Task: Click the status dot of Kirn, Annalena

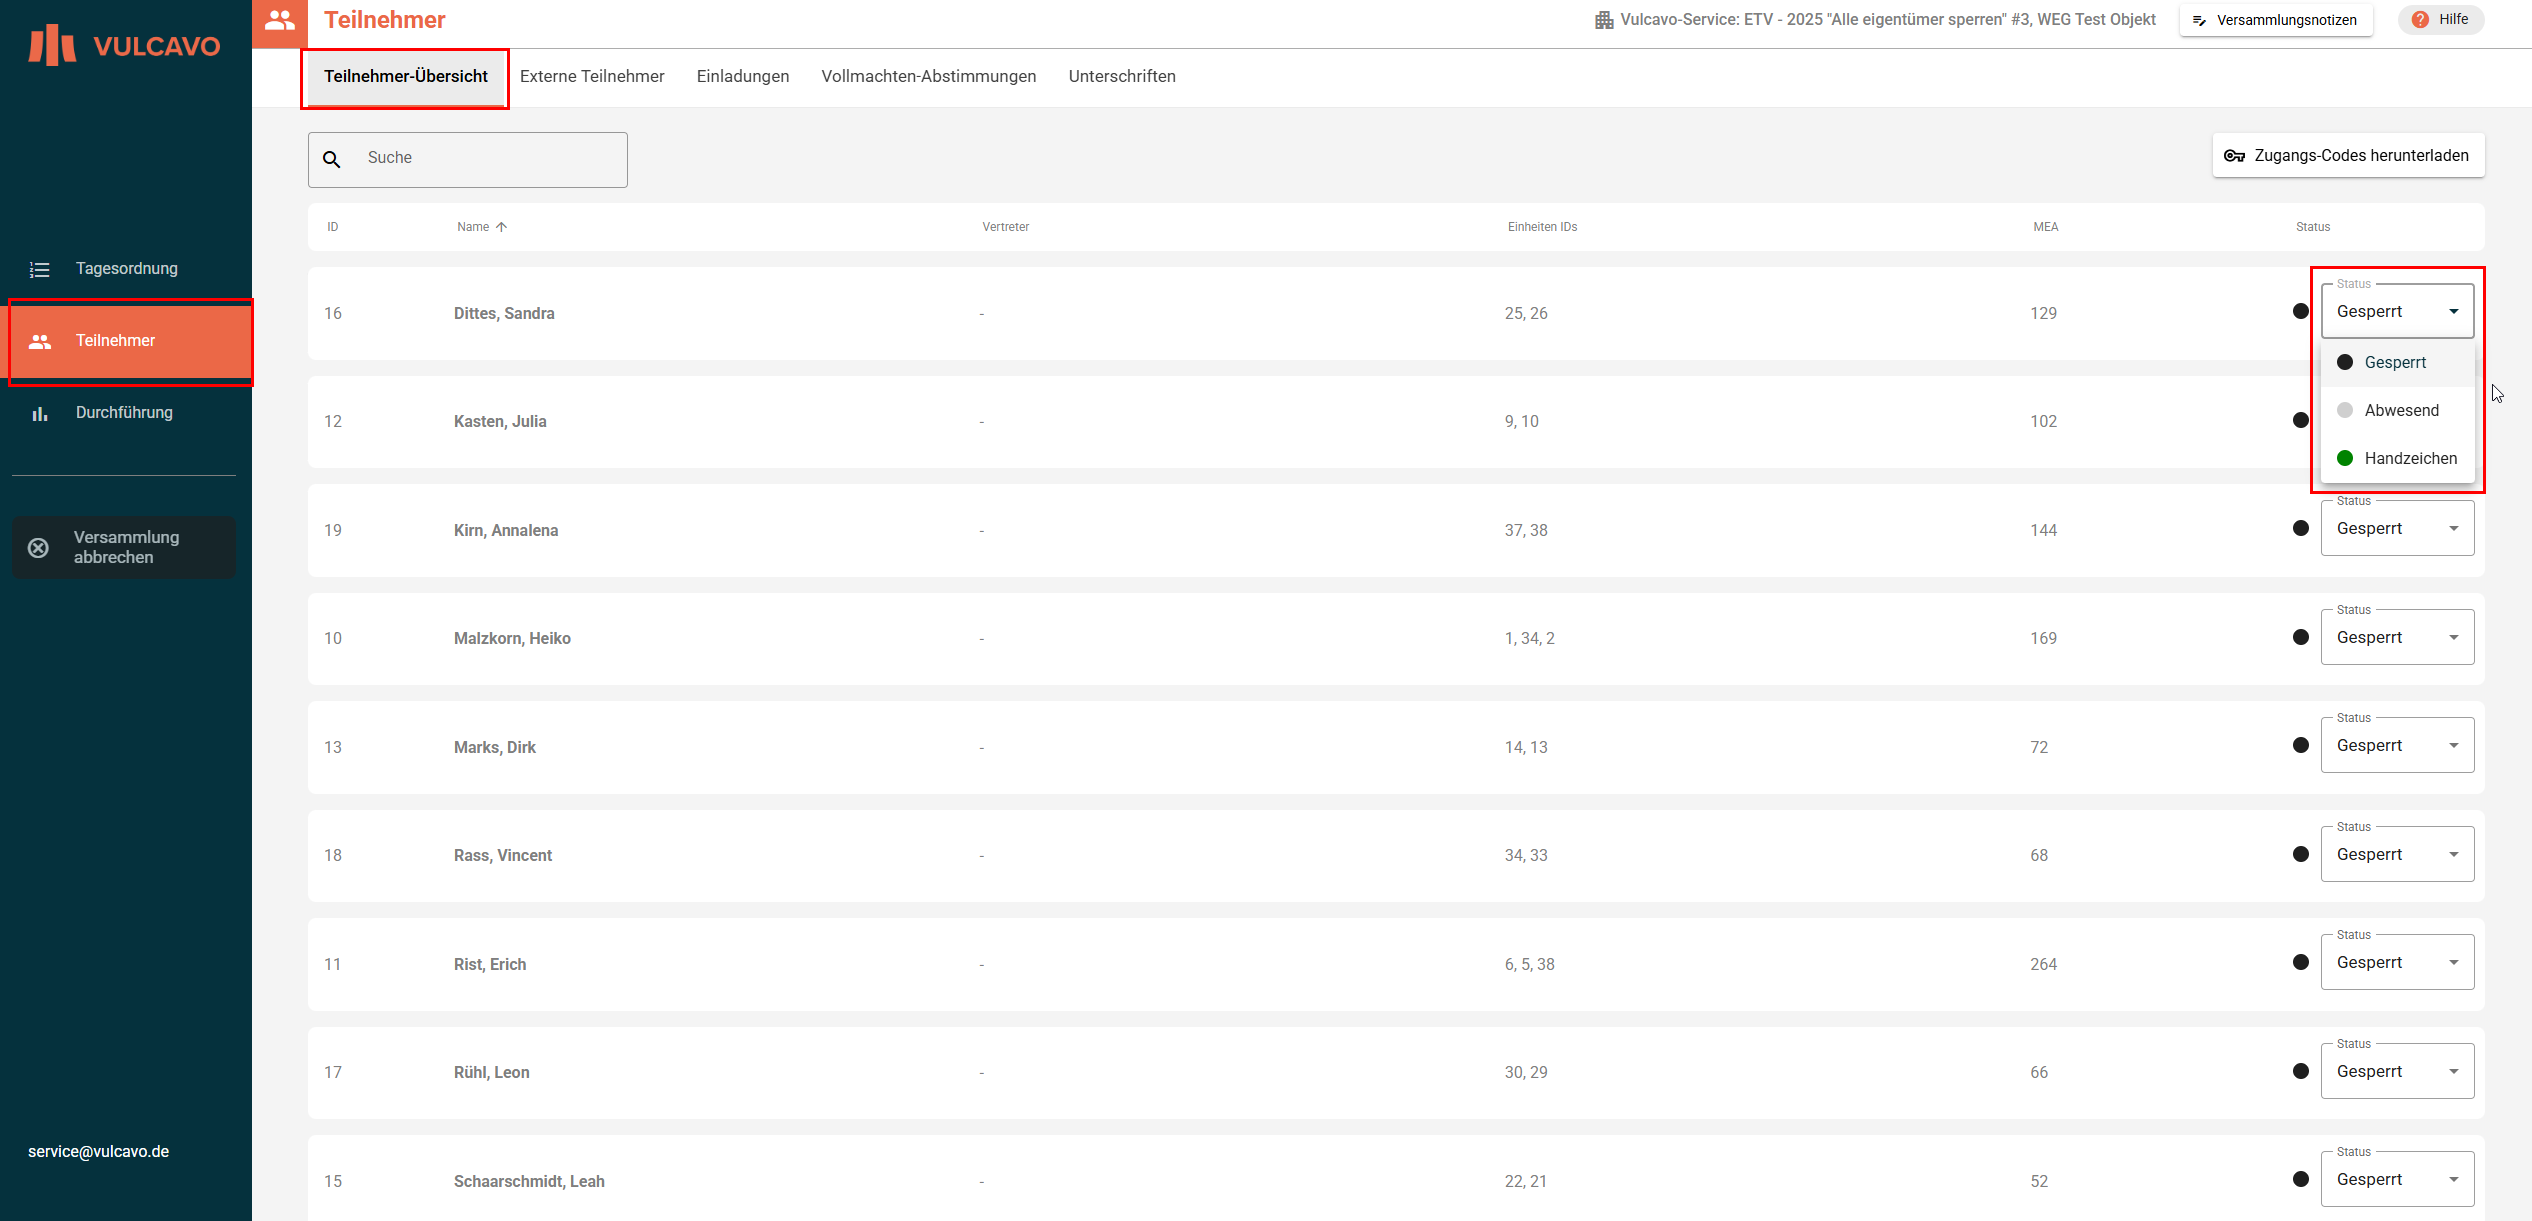Action: [x=2301, y=529]
